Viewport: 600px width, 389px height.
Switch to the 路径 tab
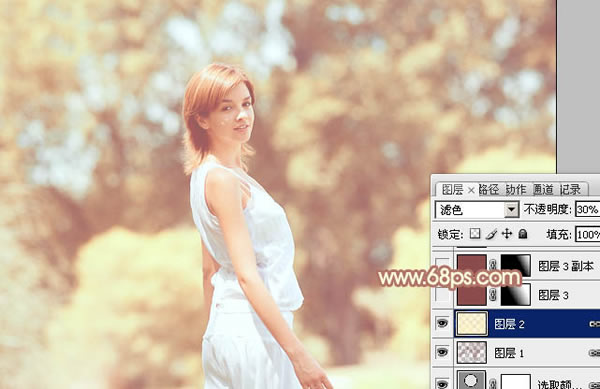(489, 189)
